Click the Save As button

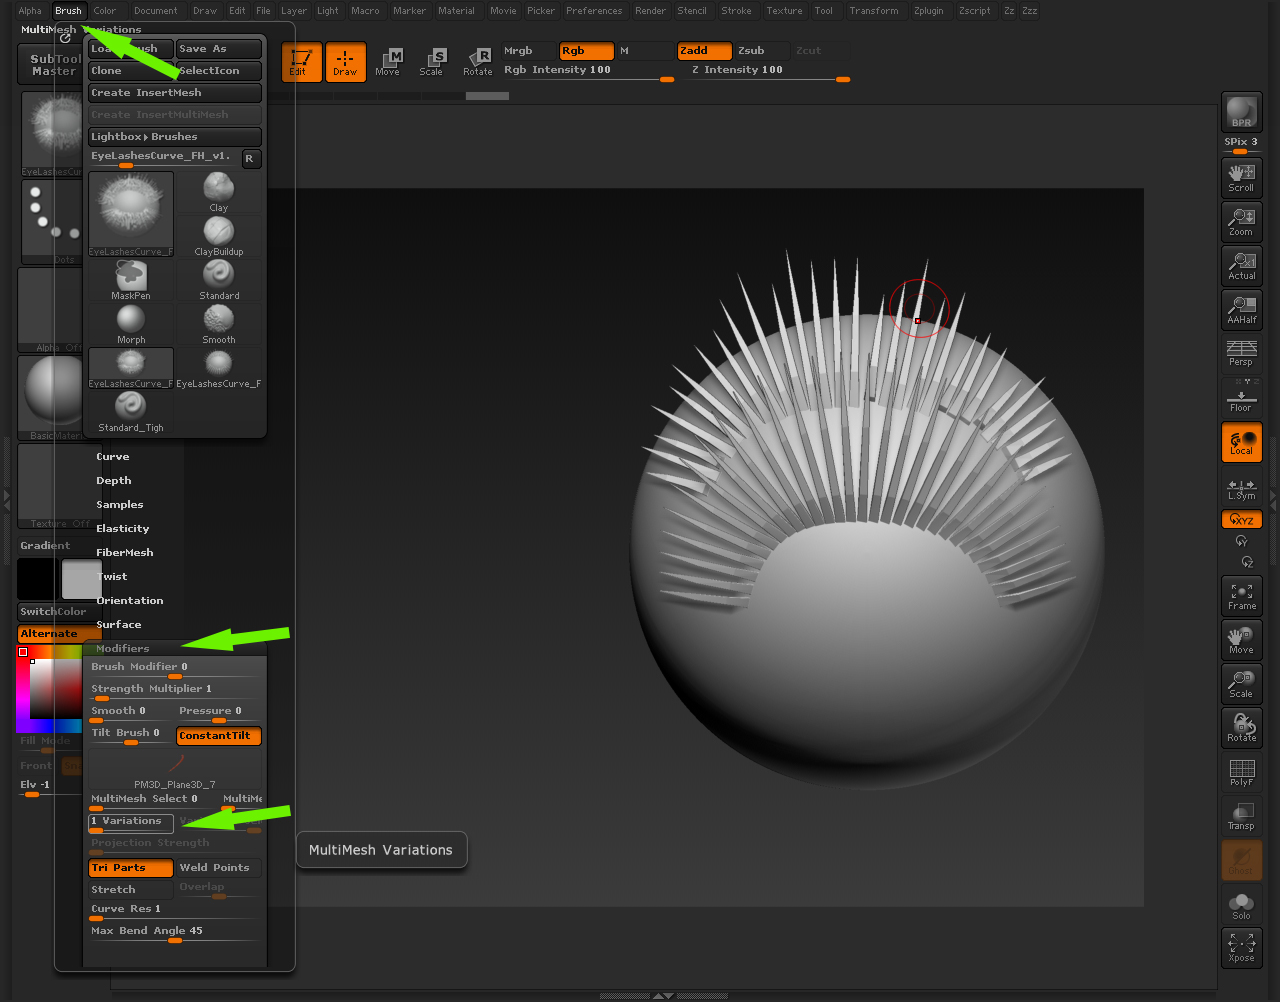(x=218, y=49)
